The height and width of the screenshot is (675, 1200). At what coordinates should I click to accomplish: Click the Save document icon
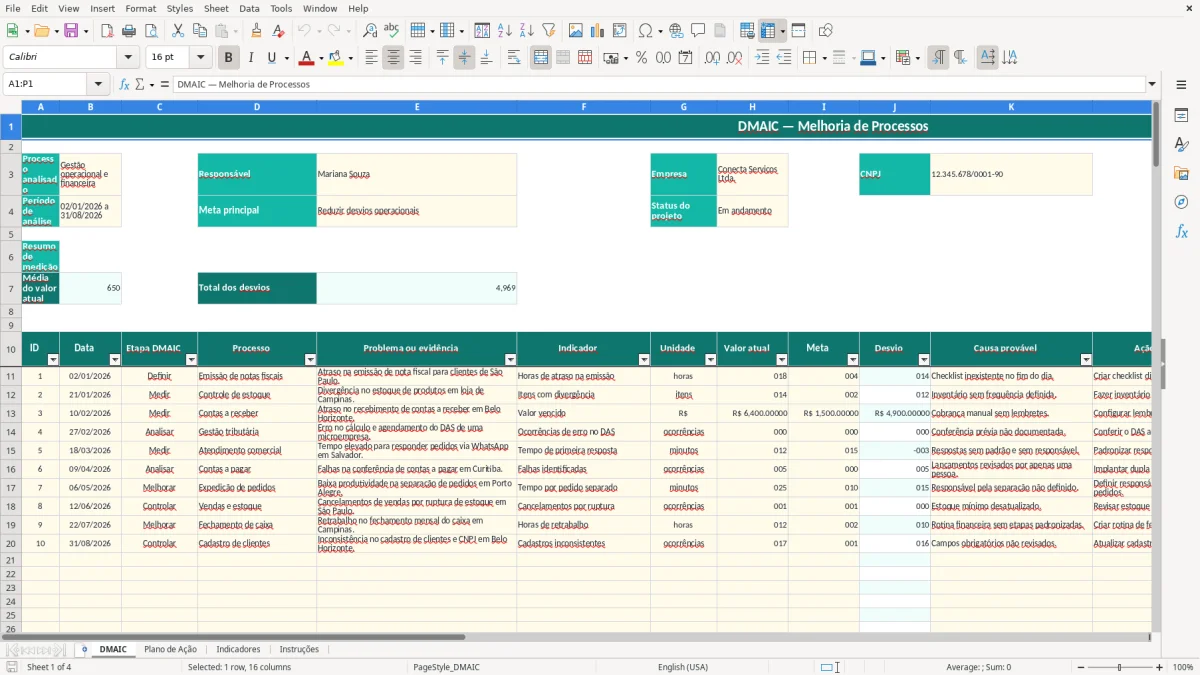[x=70, y=31]
